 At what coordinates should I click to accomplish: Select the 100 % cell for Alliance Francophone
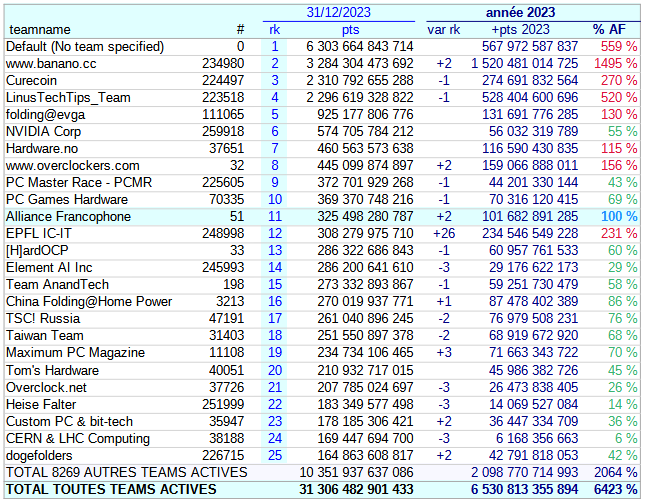pos(619,216)
